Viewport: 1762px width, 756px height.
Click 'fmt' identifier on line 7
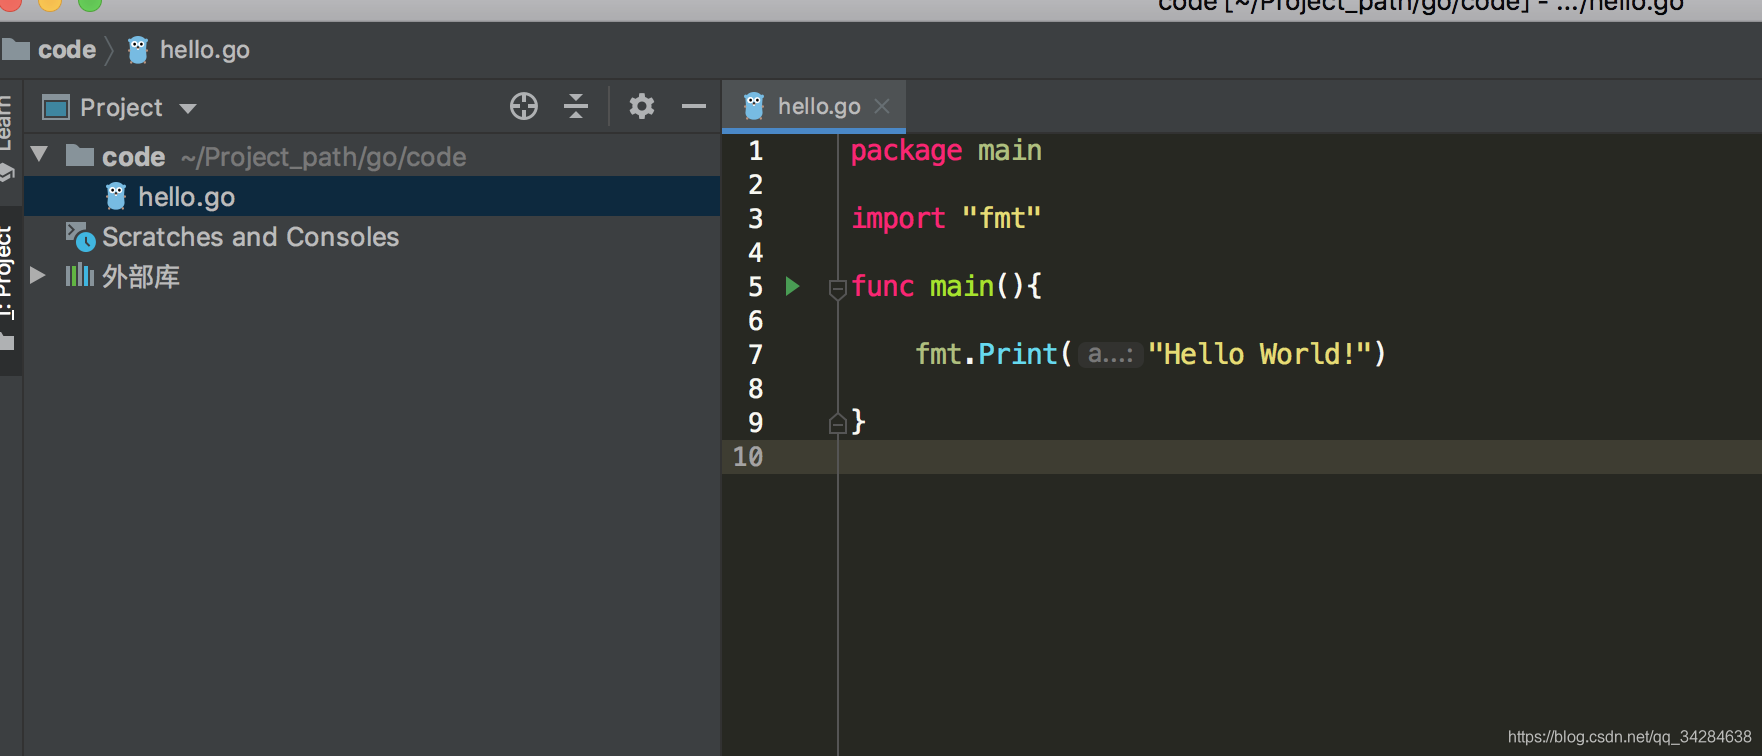pyautogui.click(x=938, y=354)
